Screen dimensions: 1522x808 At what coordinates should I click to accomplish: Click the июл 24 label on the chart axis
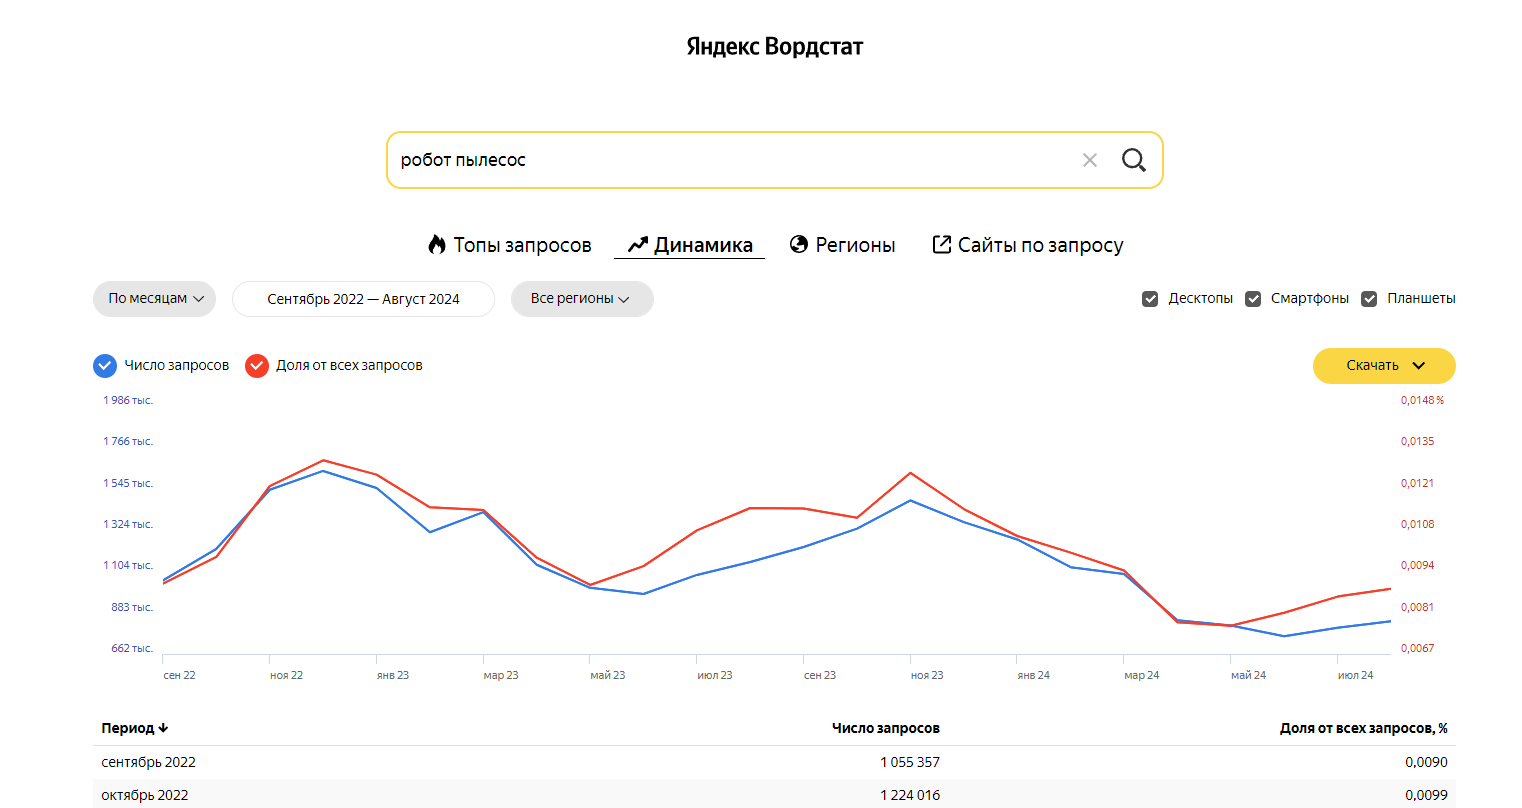pos(1356,675)
